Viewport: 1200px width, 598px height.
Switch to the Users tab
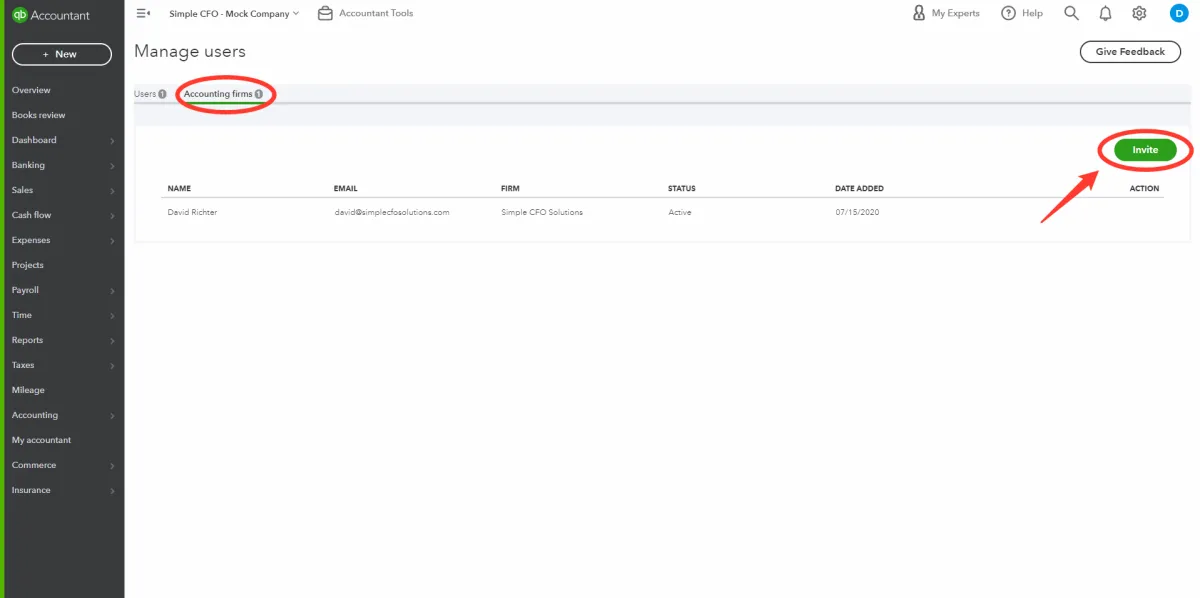150,94
